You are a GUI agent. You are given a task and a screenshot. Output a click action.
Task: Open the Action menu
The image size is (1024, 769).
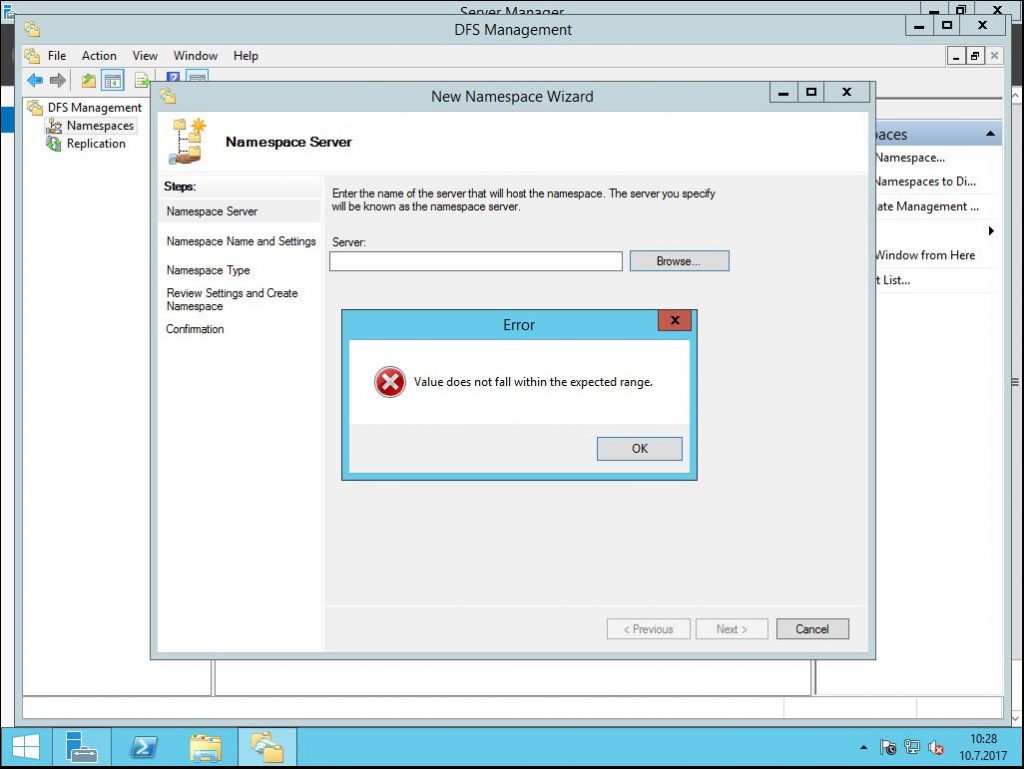point(99,56)
